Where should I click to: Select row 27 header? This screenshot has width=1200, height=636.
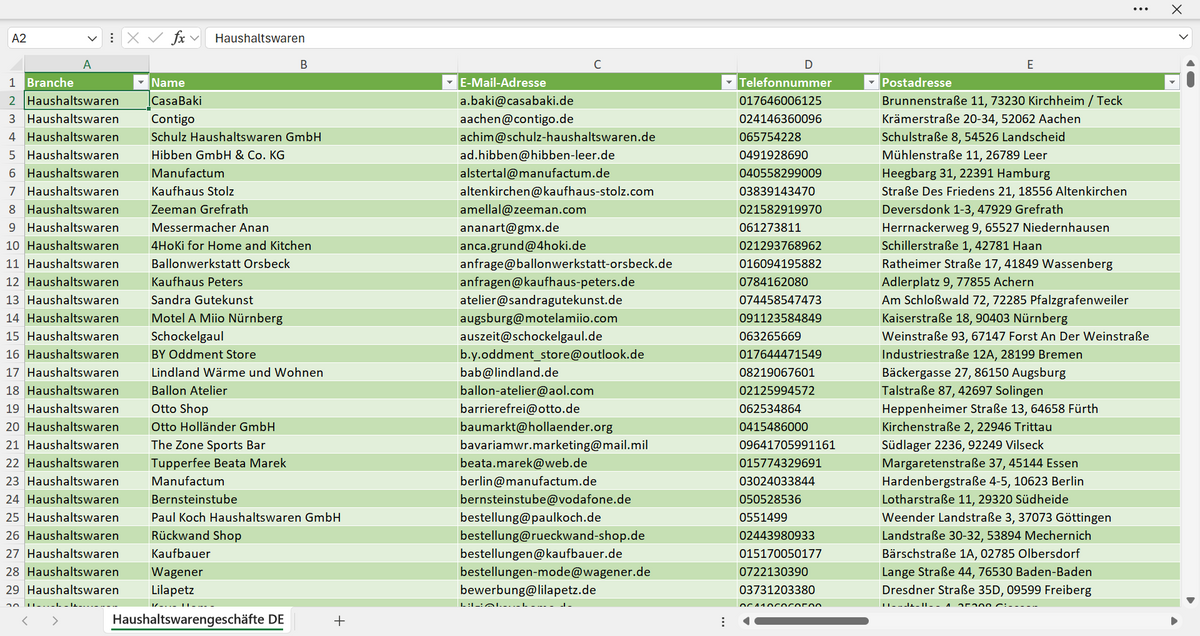(12, 553)
